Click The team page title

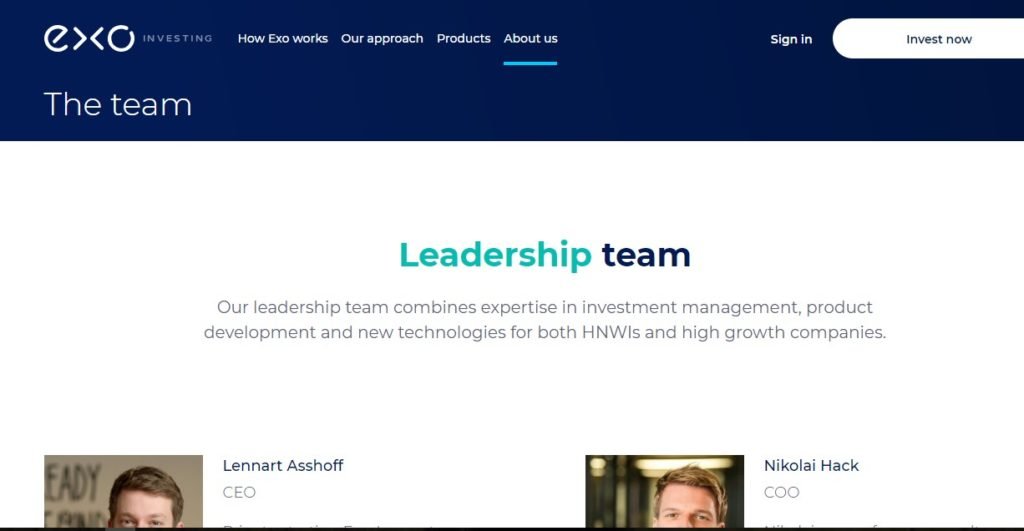(118, 105)
